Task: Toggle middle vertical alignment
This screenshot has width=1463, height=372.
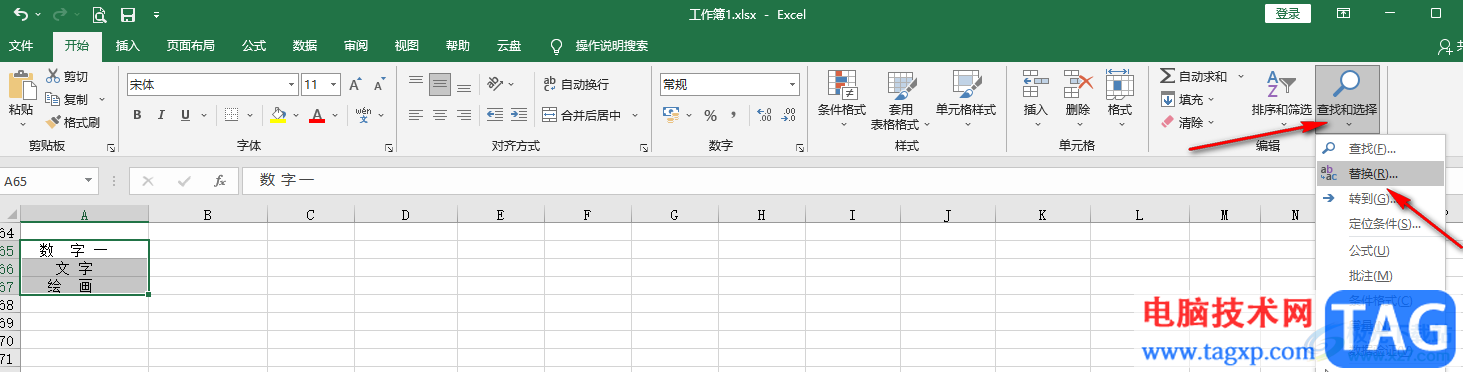Action: pos(440,85)
